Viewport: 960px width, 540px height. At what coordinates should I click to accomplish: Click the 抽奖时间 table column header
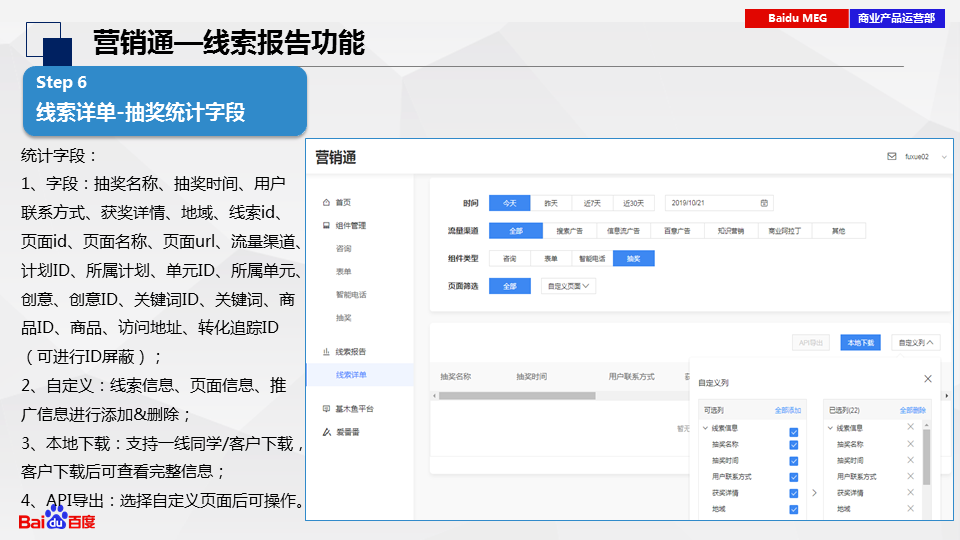click(531, 377)
